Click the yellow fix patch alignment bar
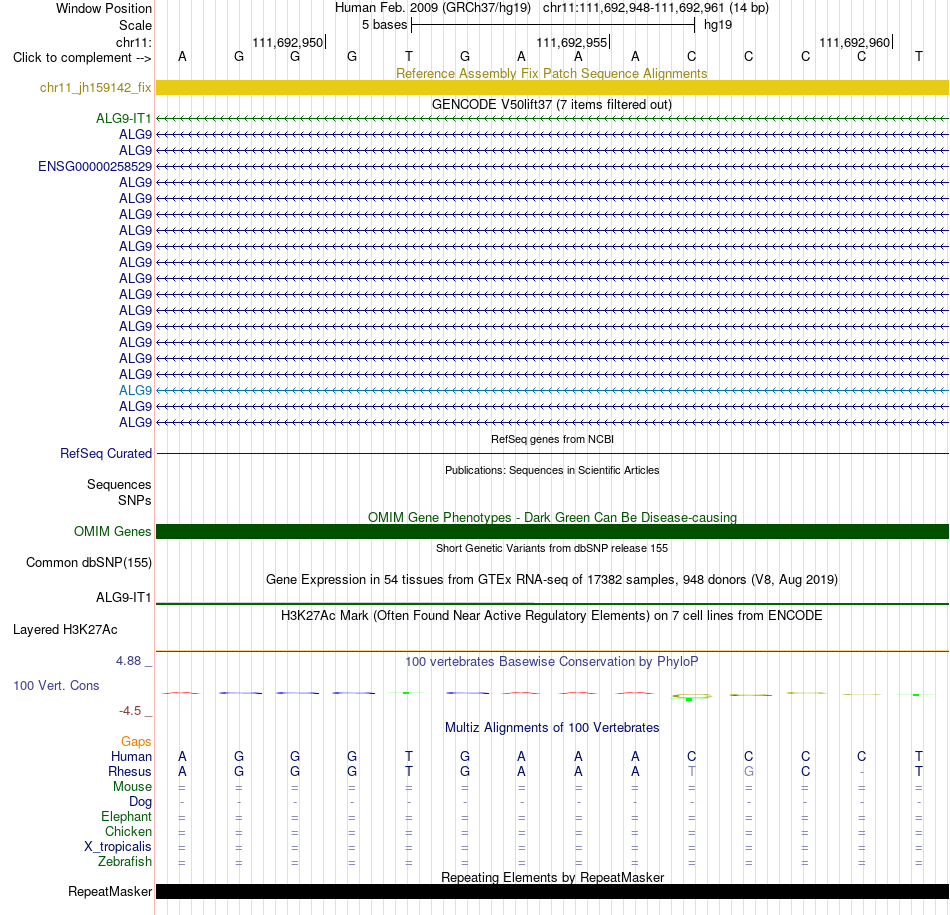The image size is (950, 915). point(552,88)
